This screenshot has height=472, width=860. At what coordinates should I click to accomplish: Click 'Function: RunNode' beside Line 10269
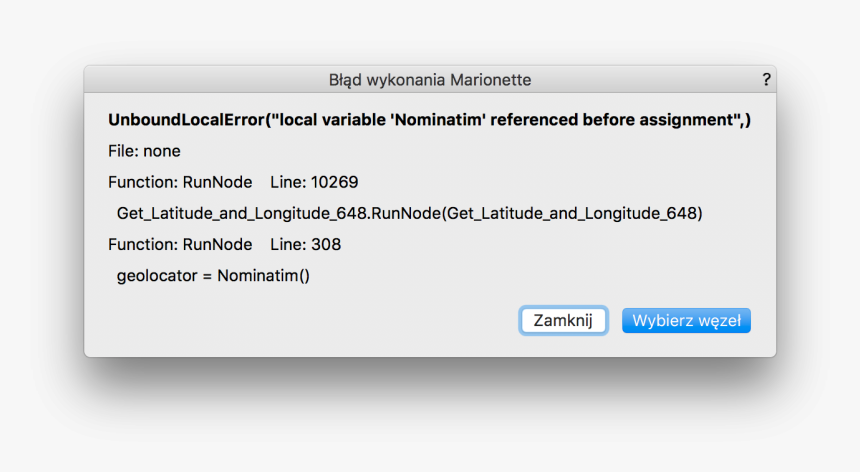click(180, 182)
